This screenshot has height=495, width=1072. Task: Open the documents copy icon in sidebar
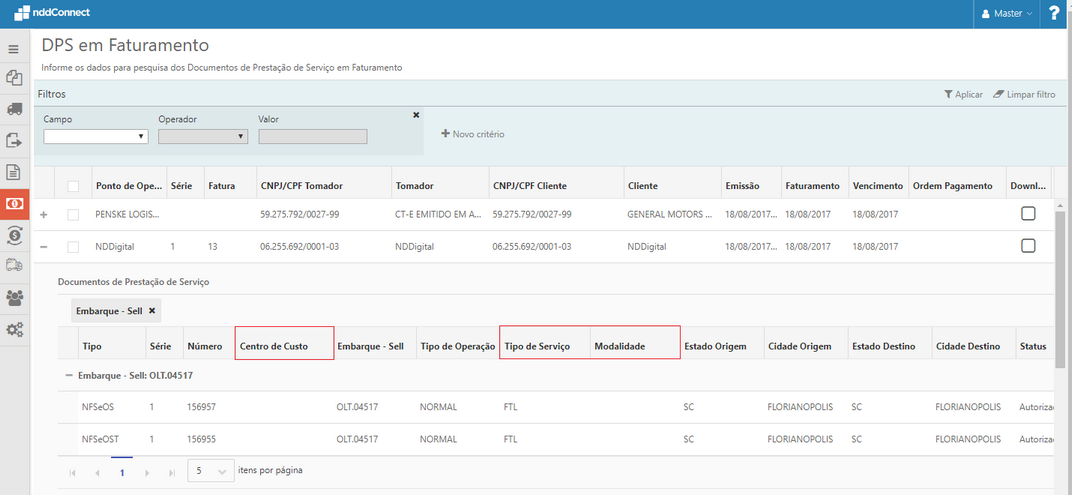coord(14,78)
